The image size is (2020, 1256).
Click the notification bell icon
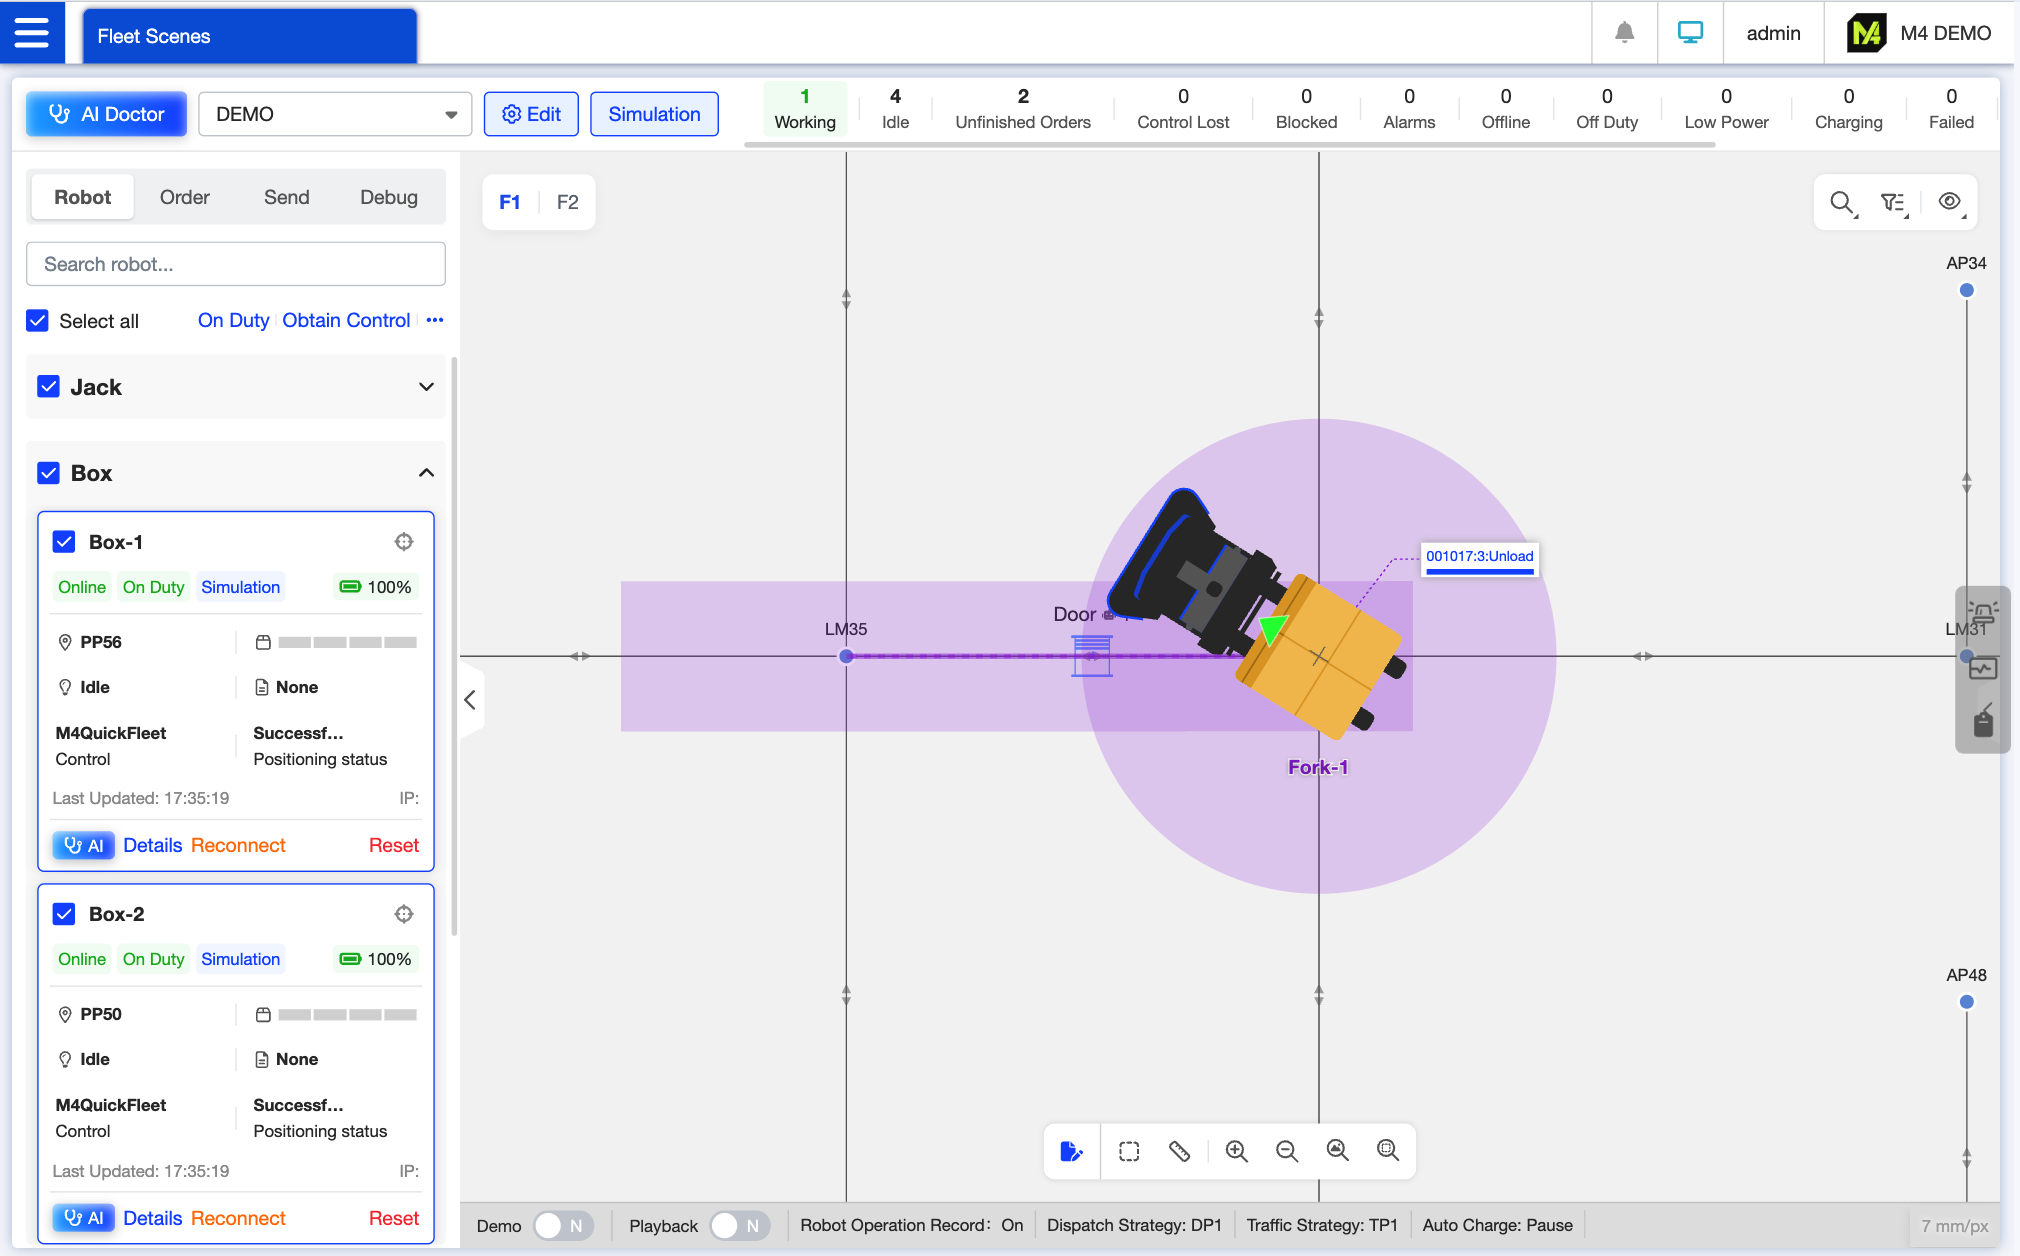(x=1624, y=33)
